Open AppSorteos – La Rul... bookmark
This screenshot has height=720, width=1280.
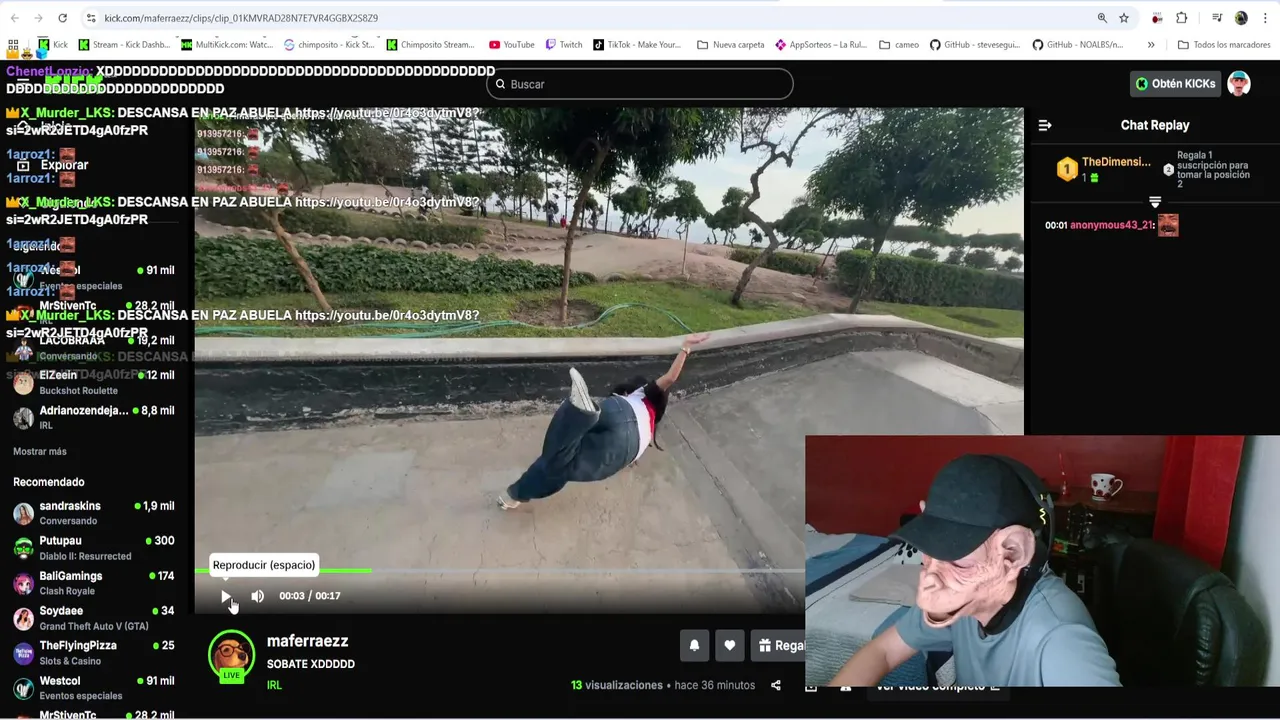tap(821, 45)
